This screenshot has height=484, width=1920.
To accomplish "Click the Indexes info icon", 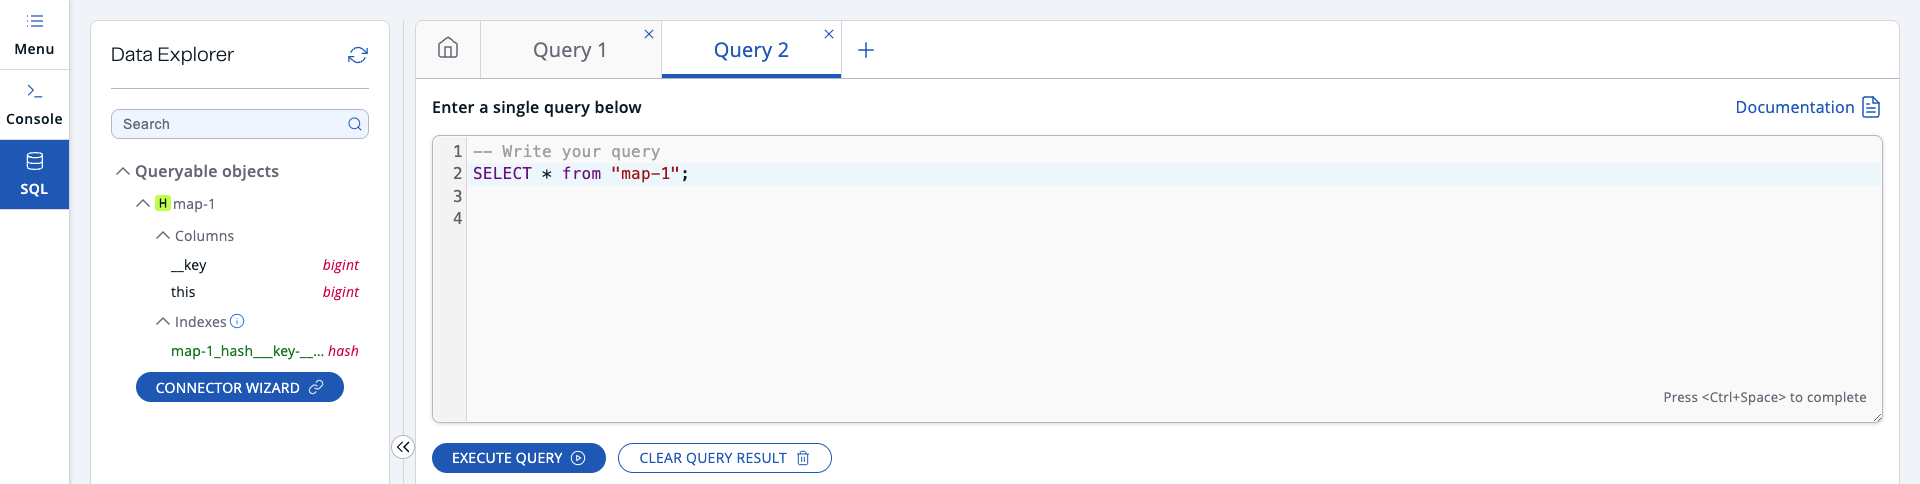I will pos(237,321).
